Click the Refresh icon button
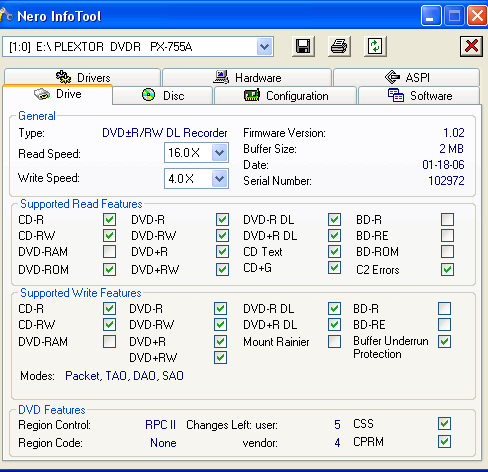This screenshot has height=472, width=488. pos(375,46)
